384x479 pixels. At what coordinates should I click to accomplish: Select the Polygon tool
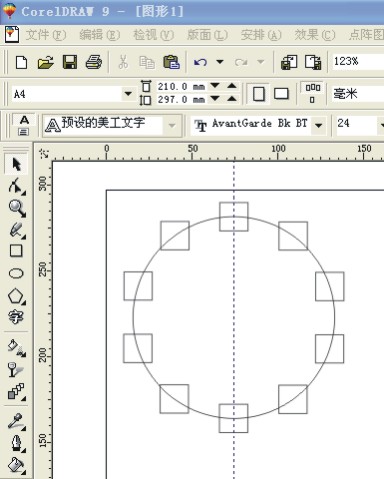point(16,296)
